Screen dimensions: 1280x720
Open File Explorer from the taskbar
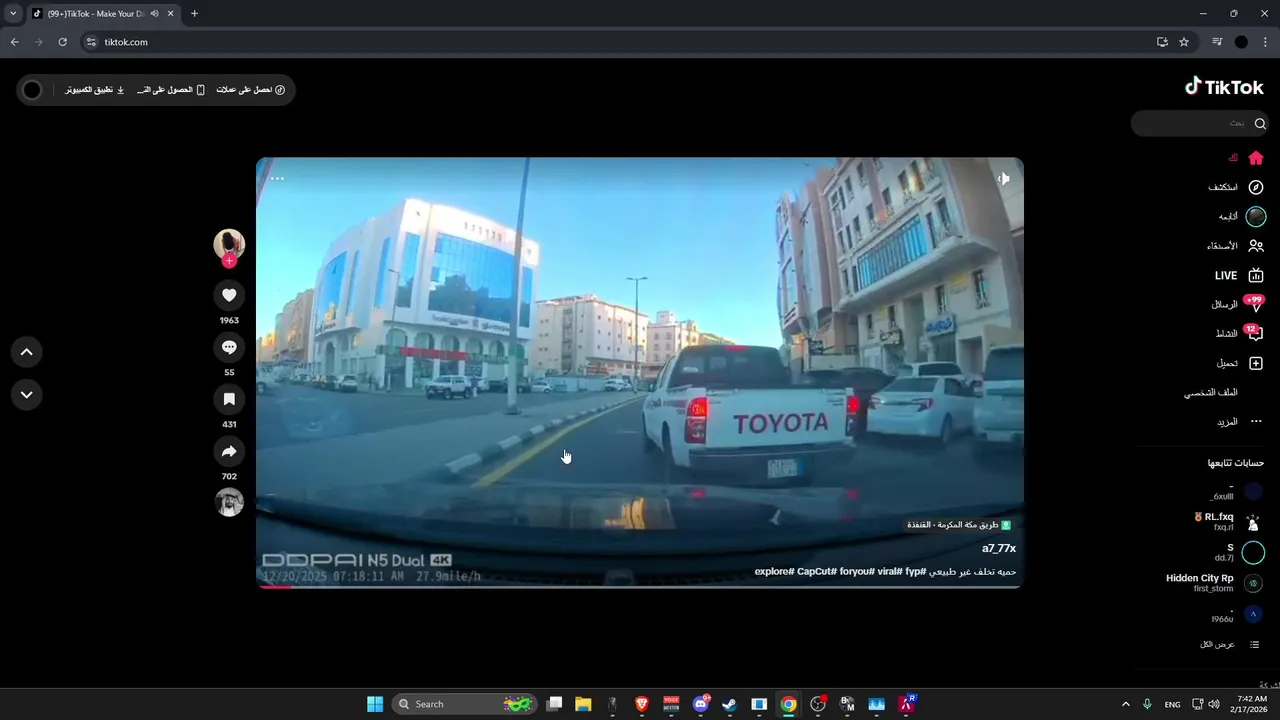point(583,704)
